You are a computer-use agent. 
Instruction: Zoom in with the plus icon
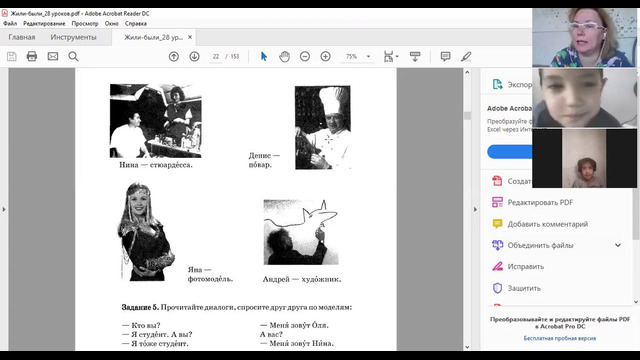click(325, 56)
